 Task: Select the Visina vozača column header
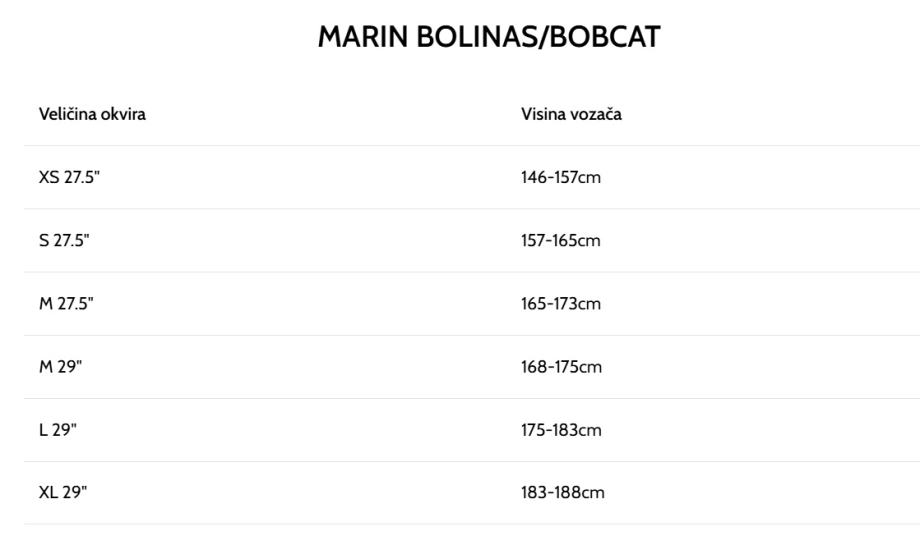point(571,114)
